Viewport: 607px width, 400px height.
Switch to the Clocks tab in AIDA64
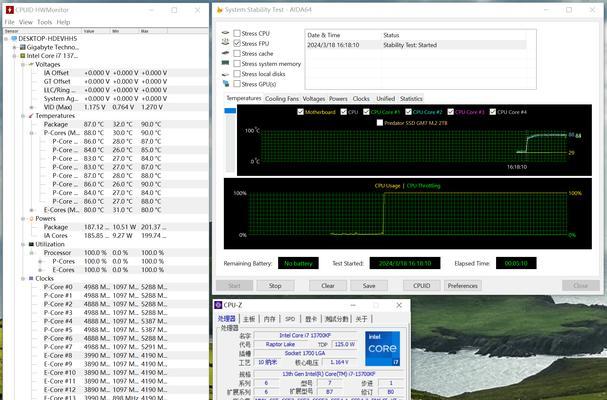click(361, 99)
